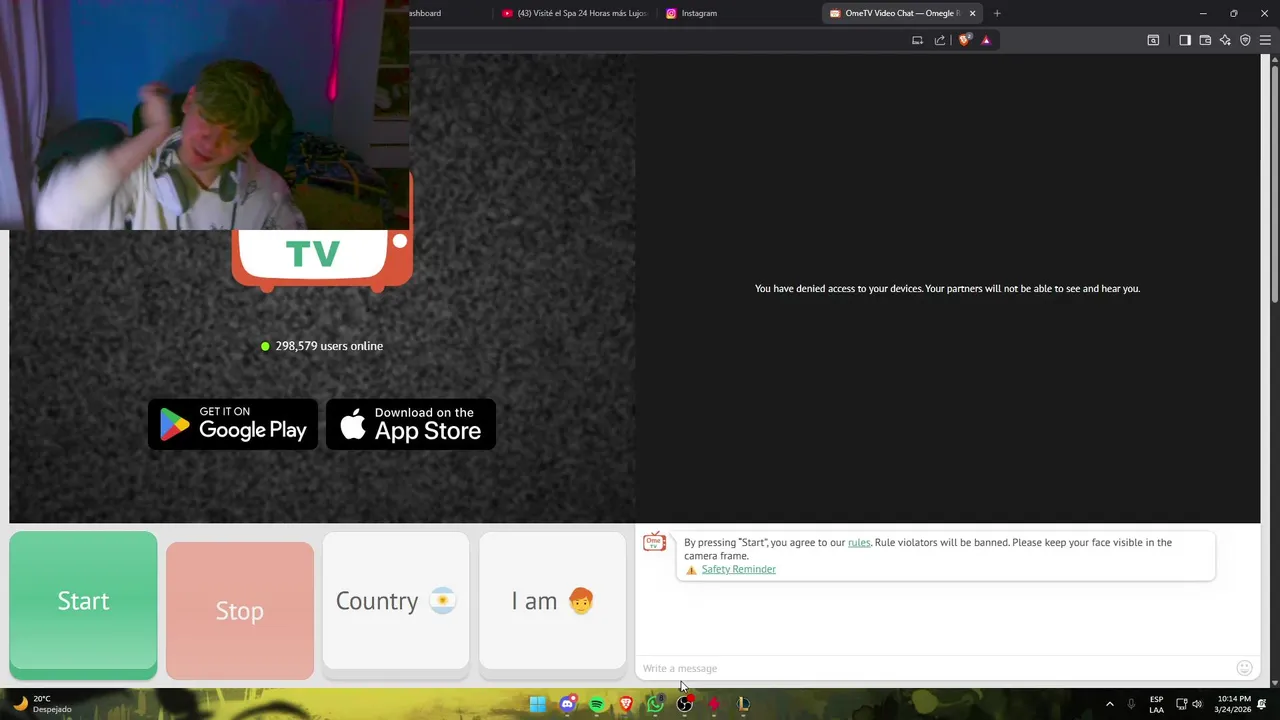Click the cast/screen icon in address bar
Screen dimensions: 1280x720
[917, 40]
